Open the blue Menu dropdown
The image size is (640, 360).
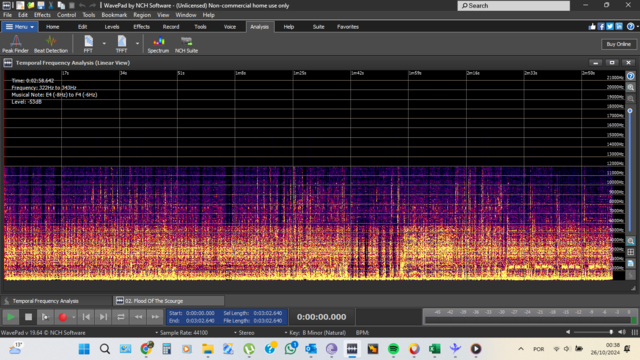tap(20, 27)
